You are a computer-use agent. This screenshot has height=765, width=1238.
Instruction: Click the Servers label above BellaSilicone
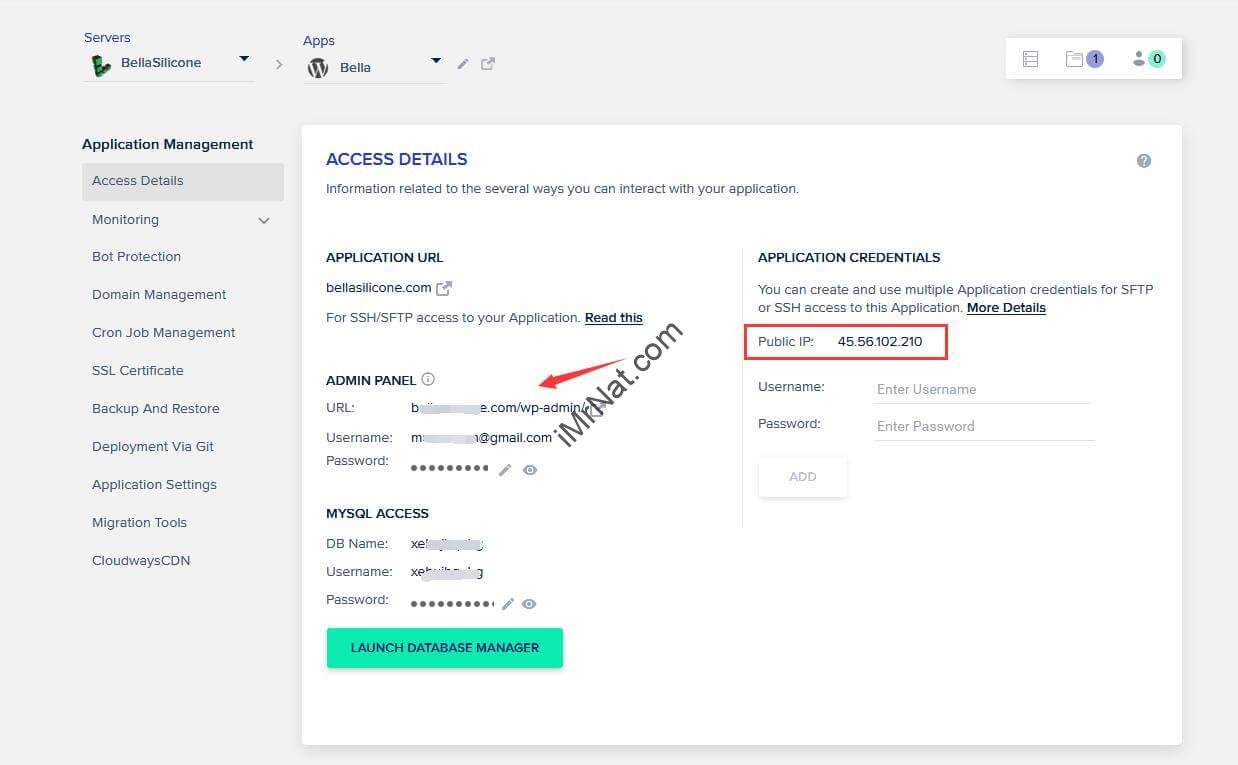tap(107, 38)
